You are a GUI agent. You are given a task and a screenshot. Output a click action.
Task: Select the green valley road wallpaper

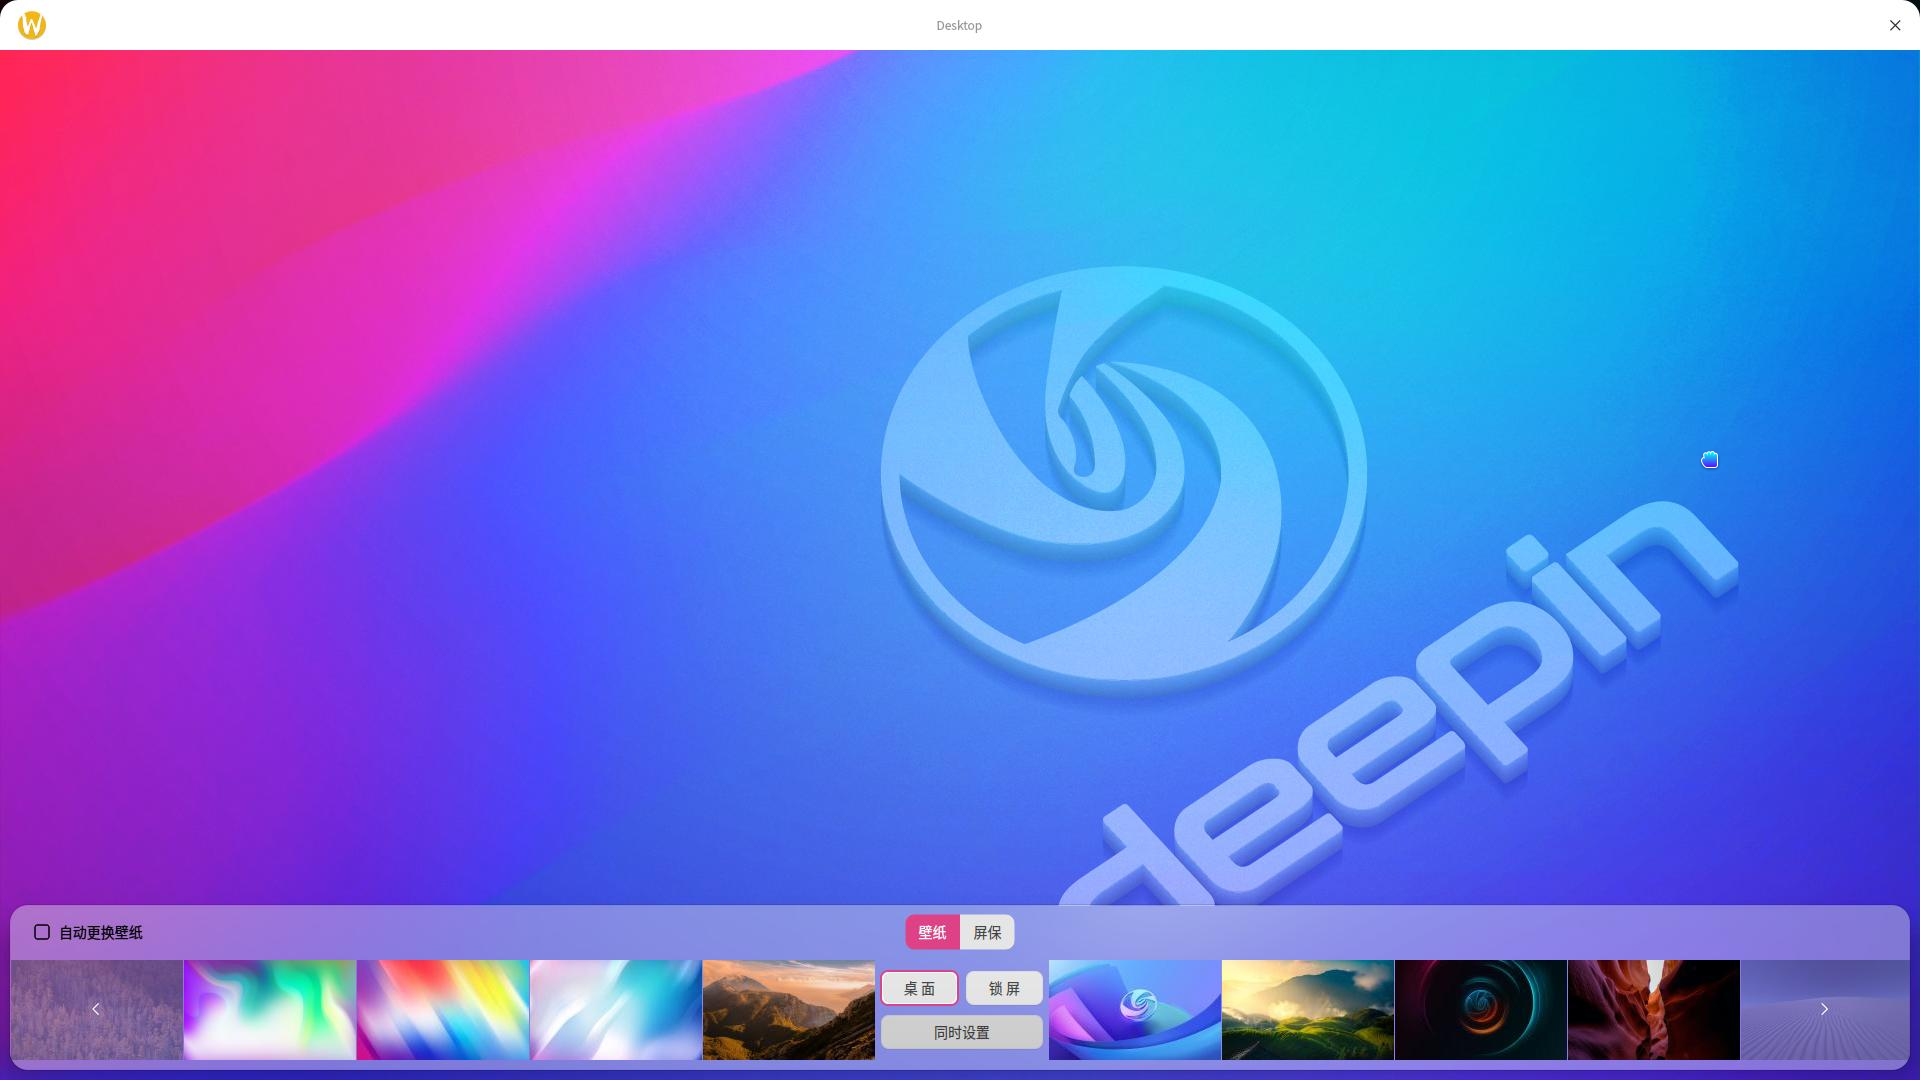point(1307,1009)
